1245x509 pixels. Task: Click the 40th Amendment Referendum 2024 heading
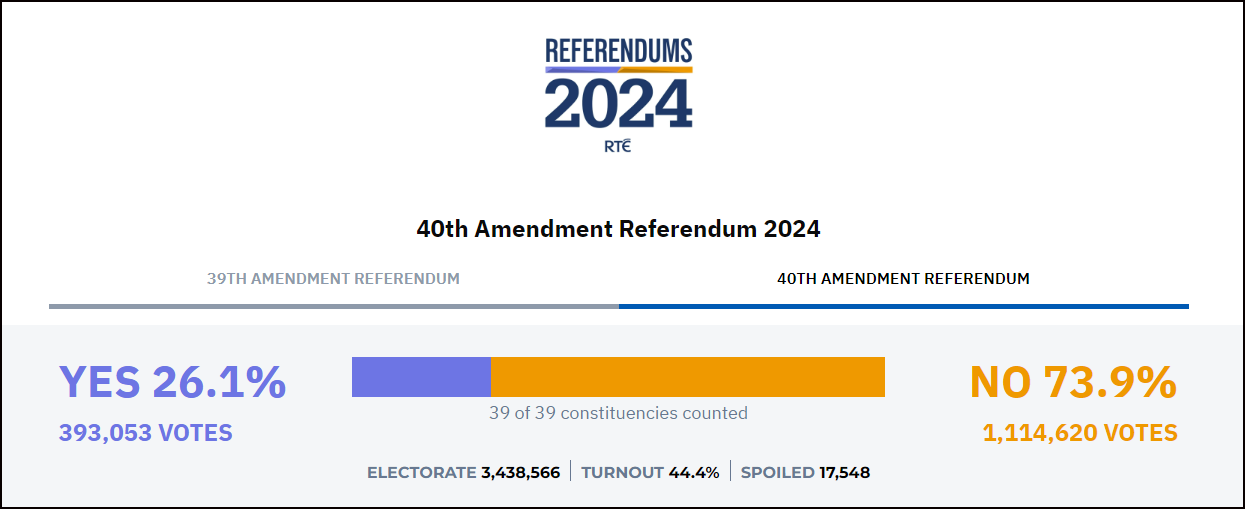618,229
